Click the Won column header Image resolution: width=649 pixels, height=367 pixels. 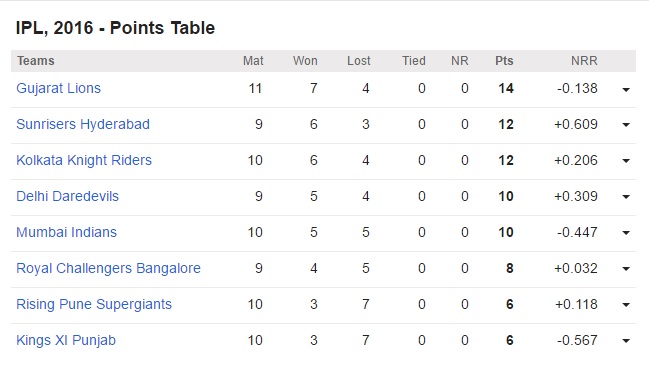(x=305, y=61)
